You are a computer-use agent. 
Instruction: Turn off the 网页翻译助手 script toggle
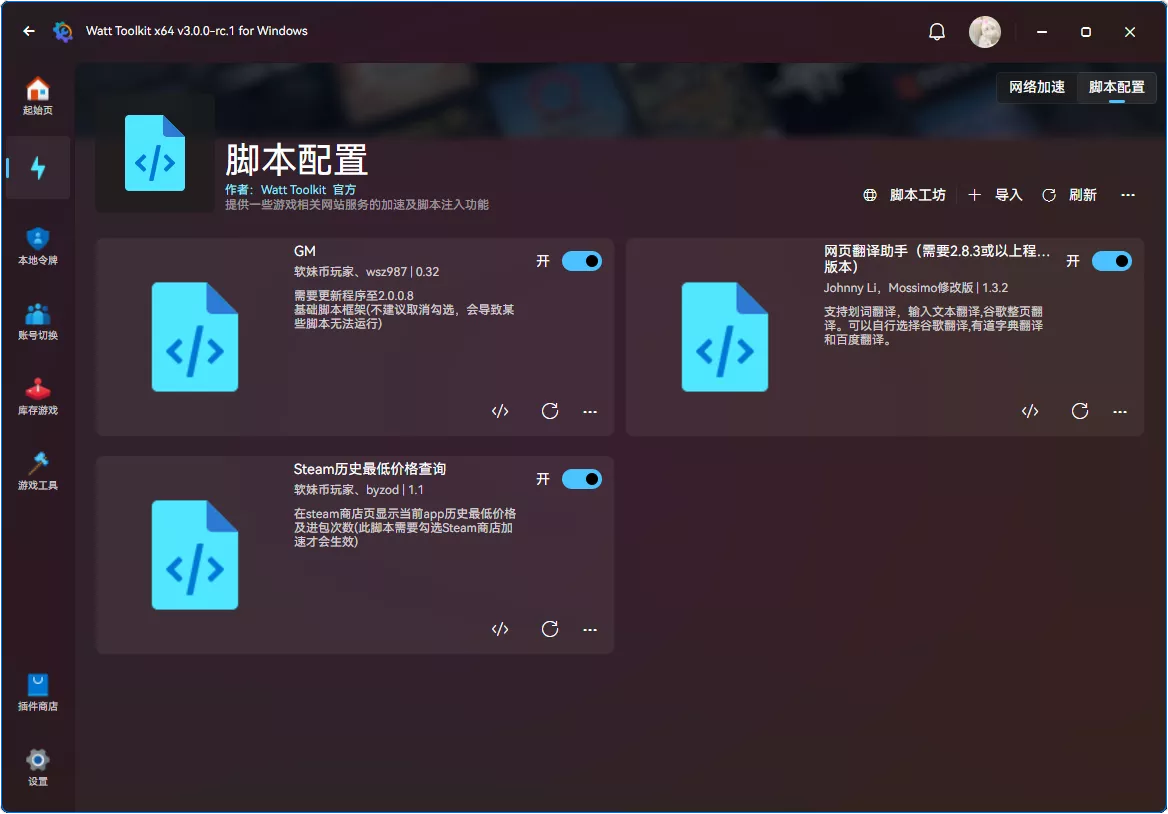pos(1112,260)
